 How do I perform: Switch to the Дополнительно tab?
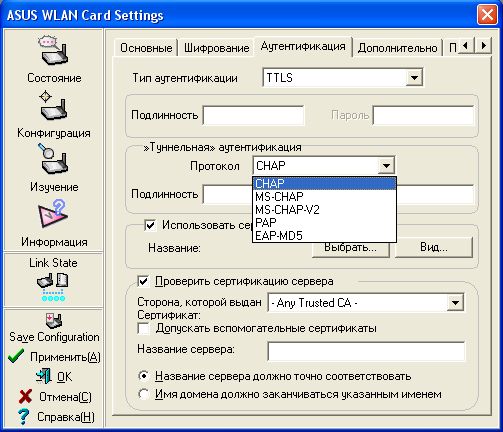[x=397, y=48]
